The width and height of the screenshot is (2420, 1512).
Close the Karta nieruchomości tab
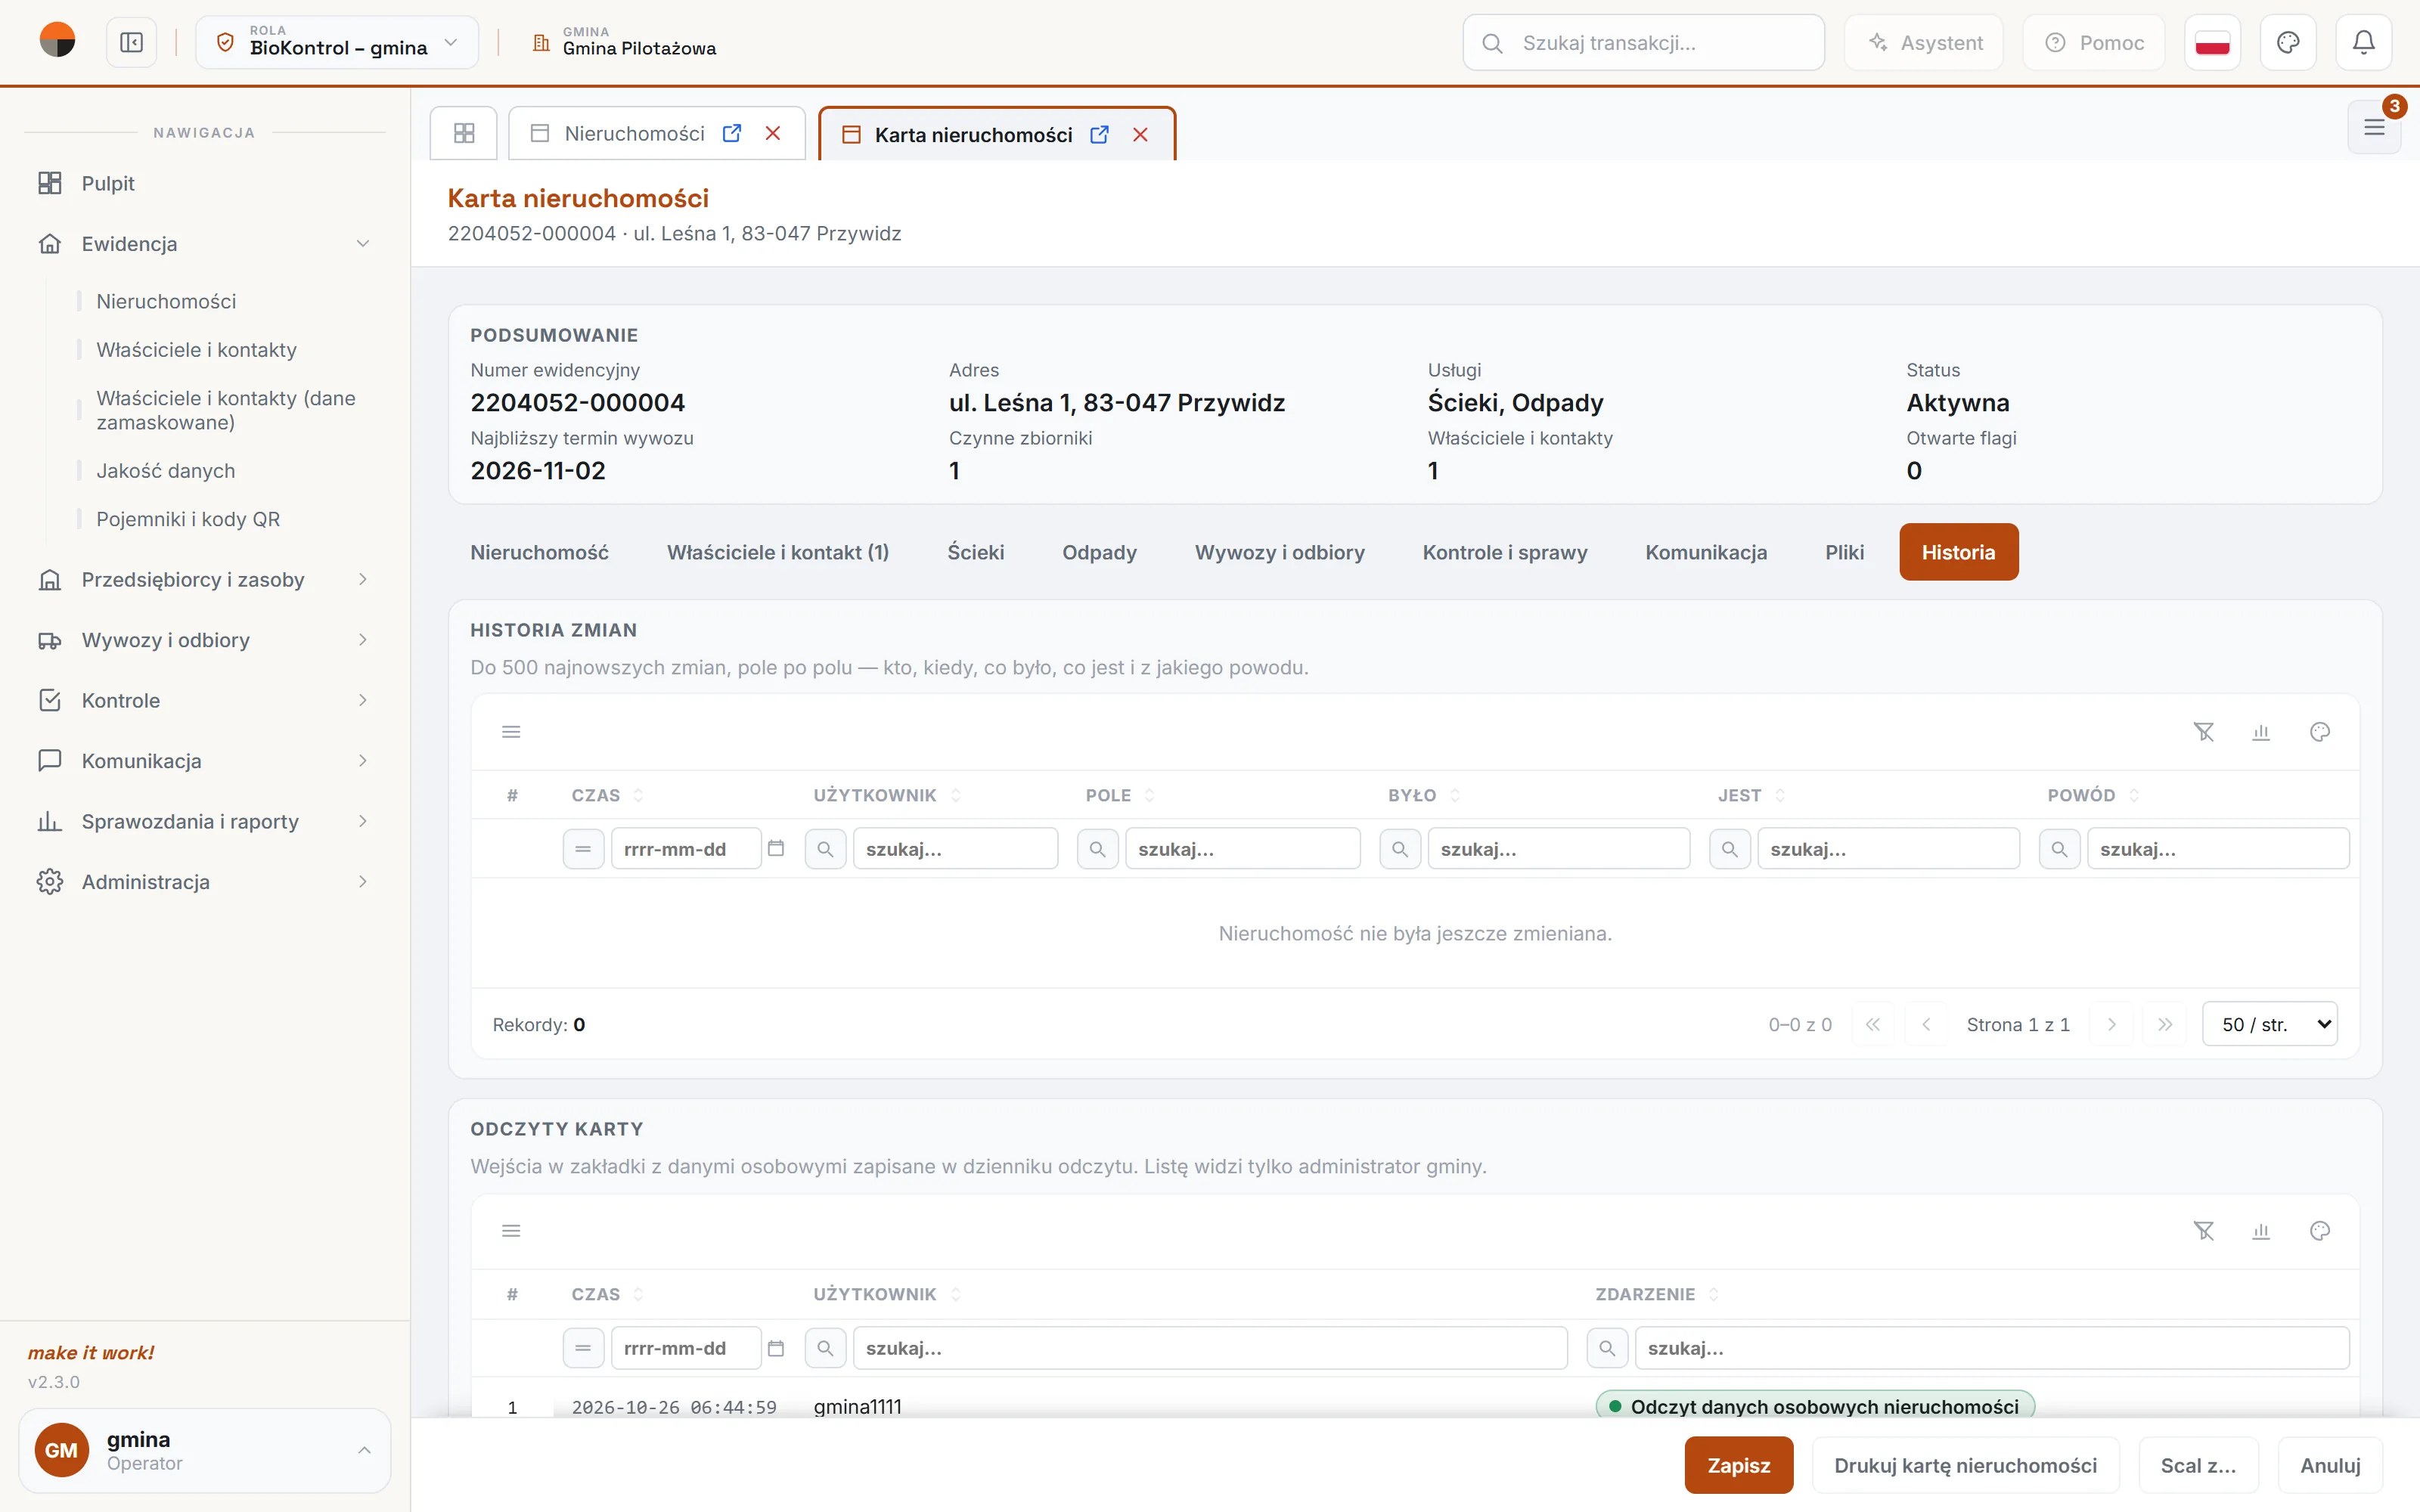point(1140,135)
